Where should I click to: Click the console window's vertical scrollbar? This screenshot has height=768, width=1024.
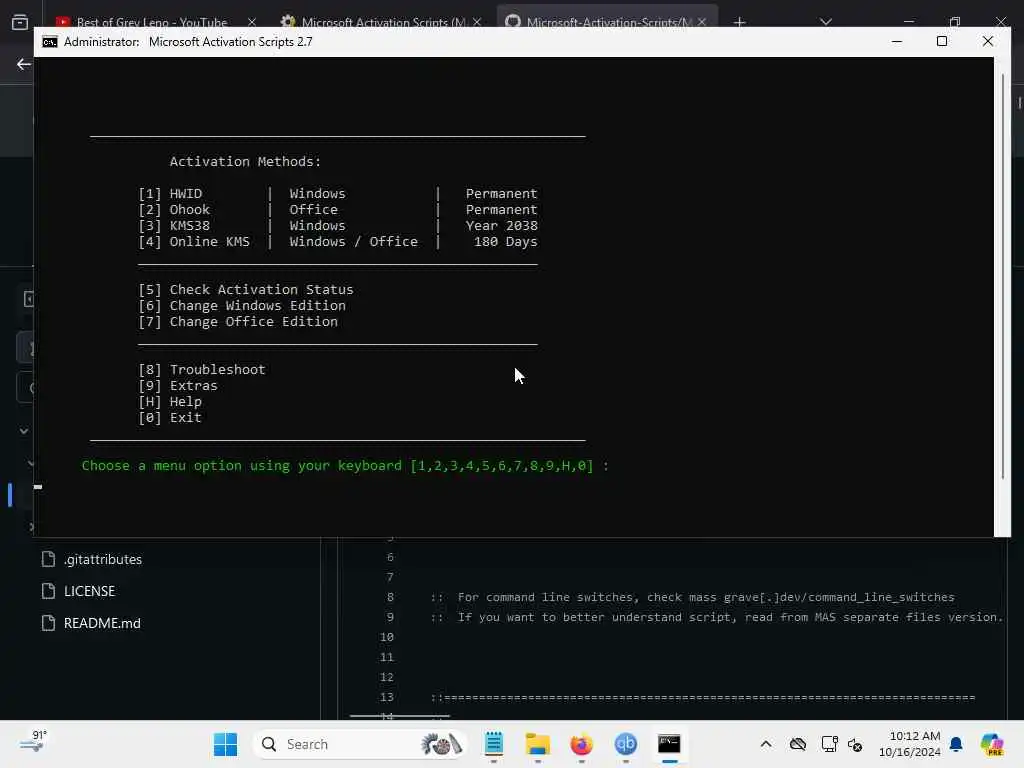pos(1003,276)
